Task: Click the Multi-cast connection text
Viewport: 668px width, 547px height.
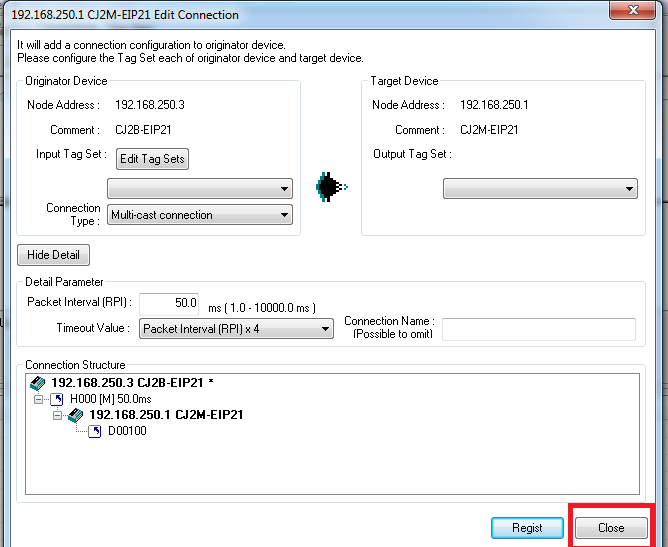Action: click(x=162, y=215)
